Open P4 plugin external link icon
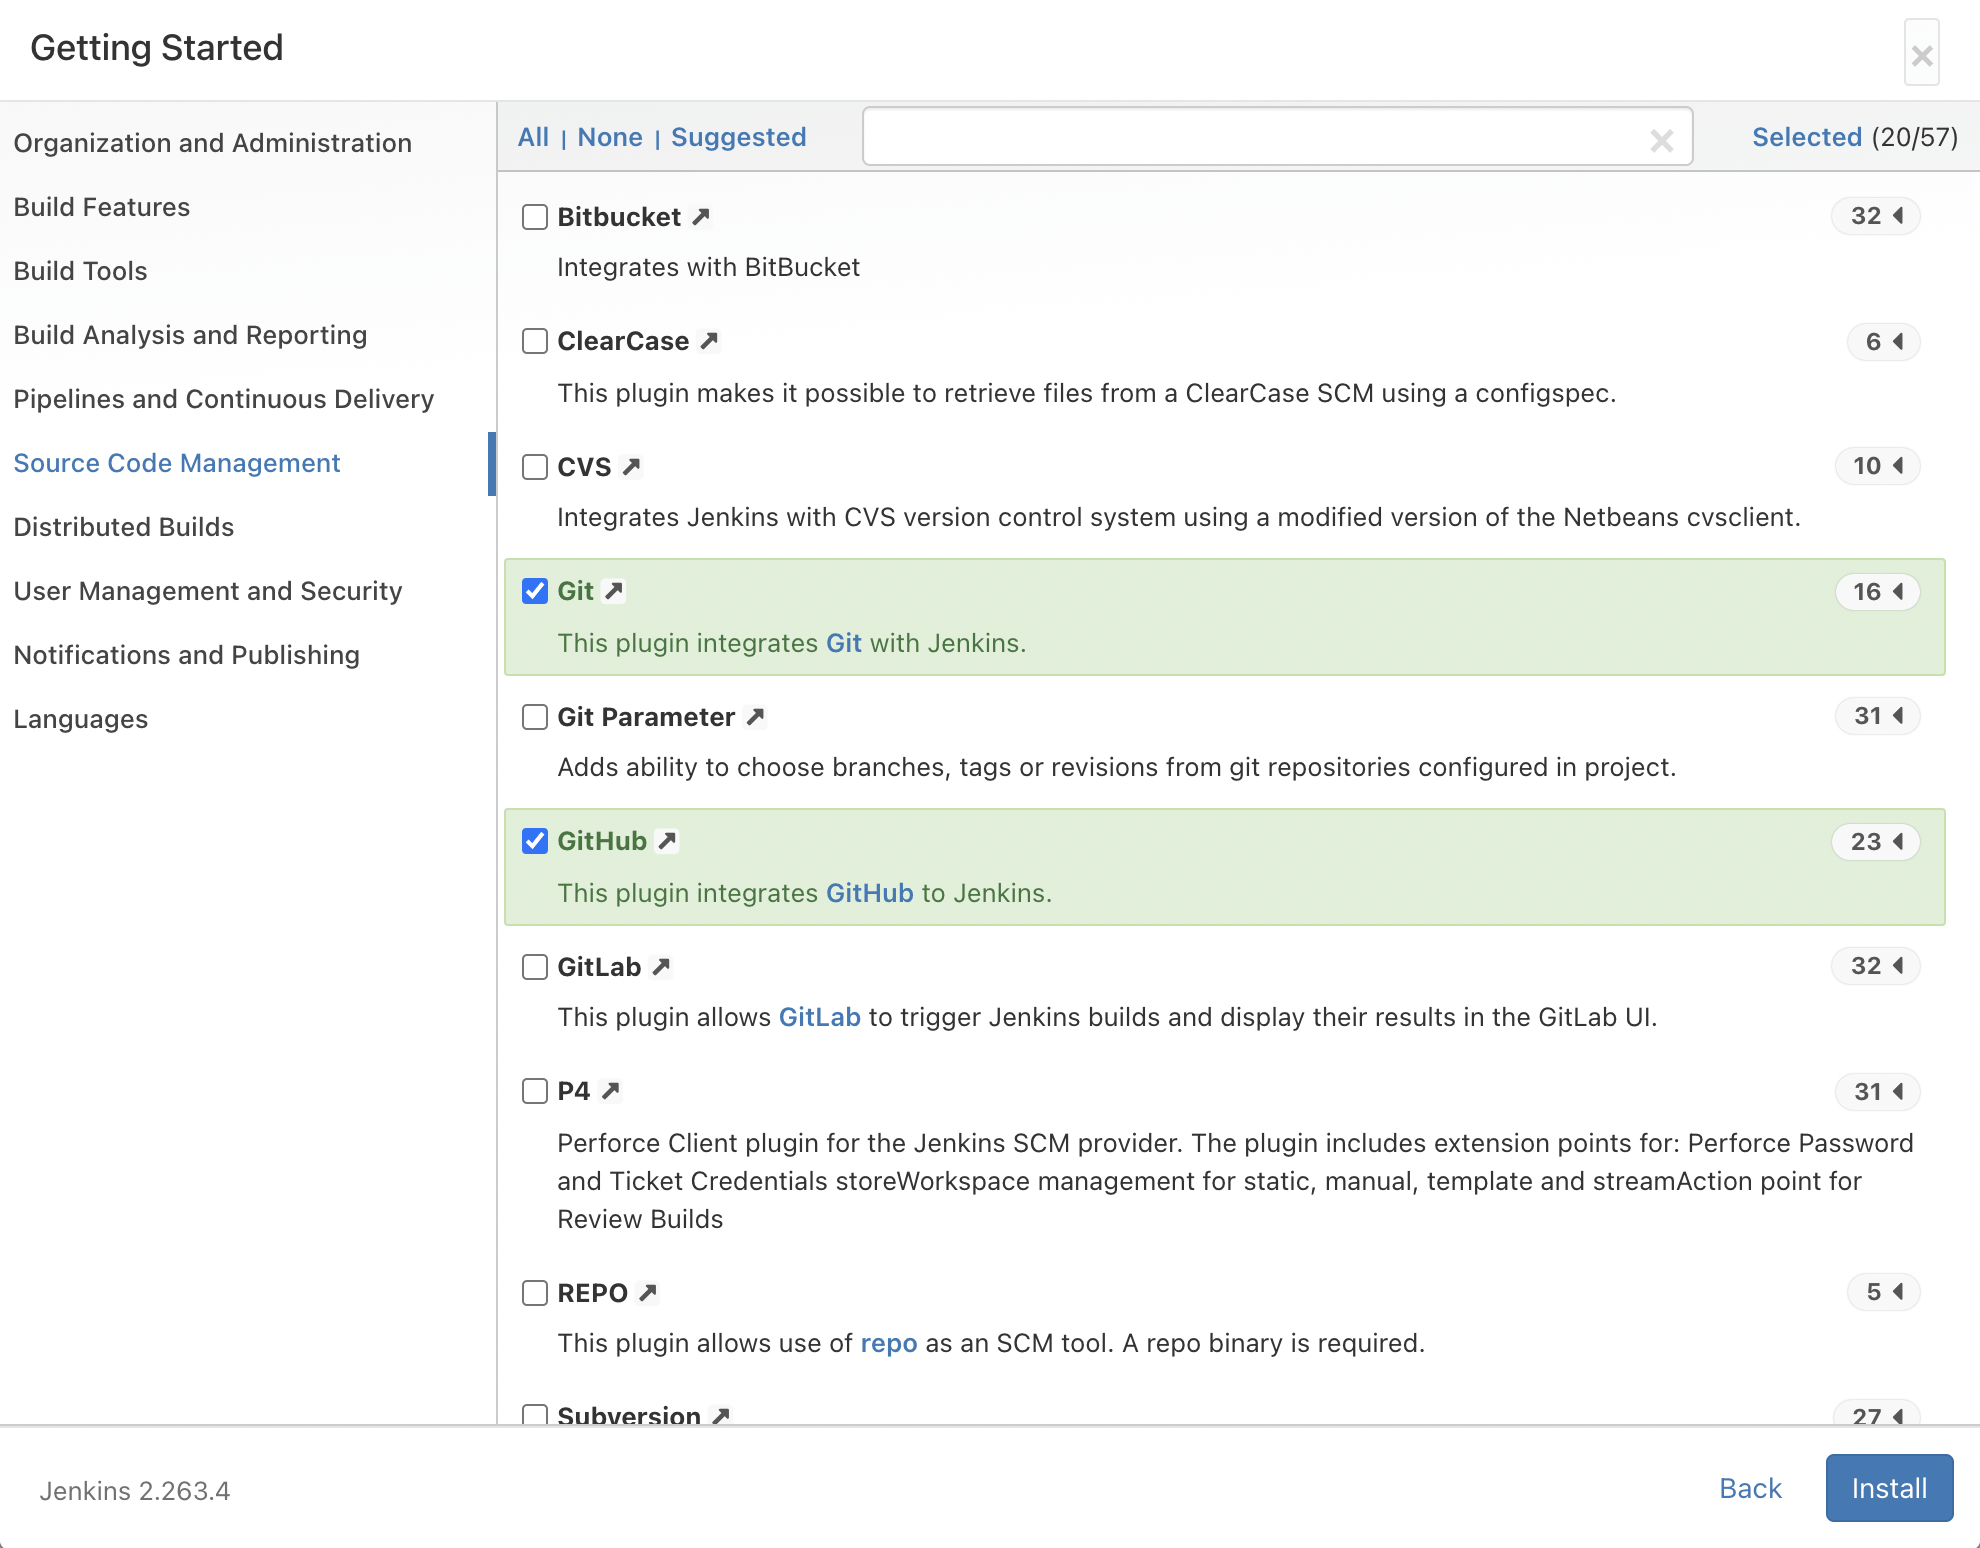The image size is (1980, 1548). (x=610, y=1090)
